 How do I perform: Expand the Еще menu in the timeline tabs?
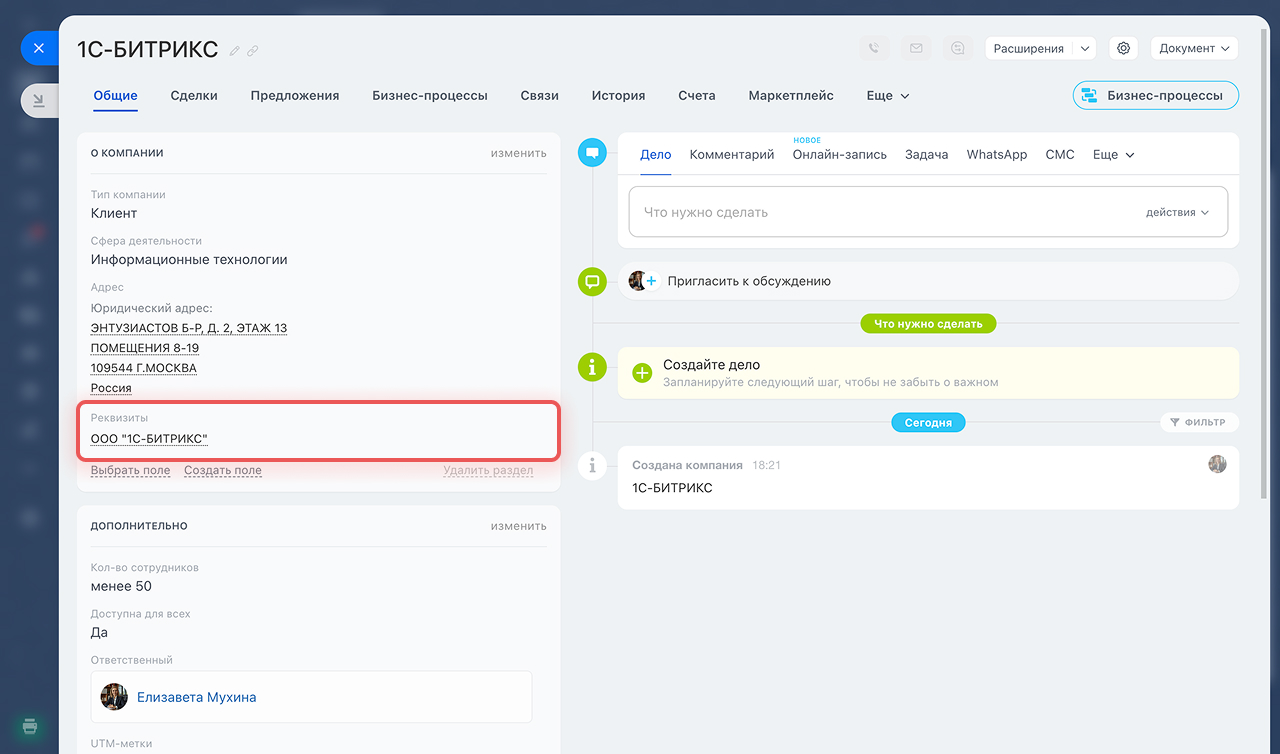coord(1114,155)
